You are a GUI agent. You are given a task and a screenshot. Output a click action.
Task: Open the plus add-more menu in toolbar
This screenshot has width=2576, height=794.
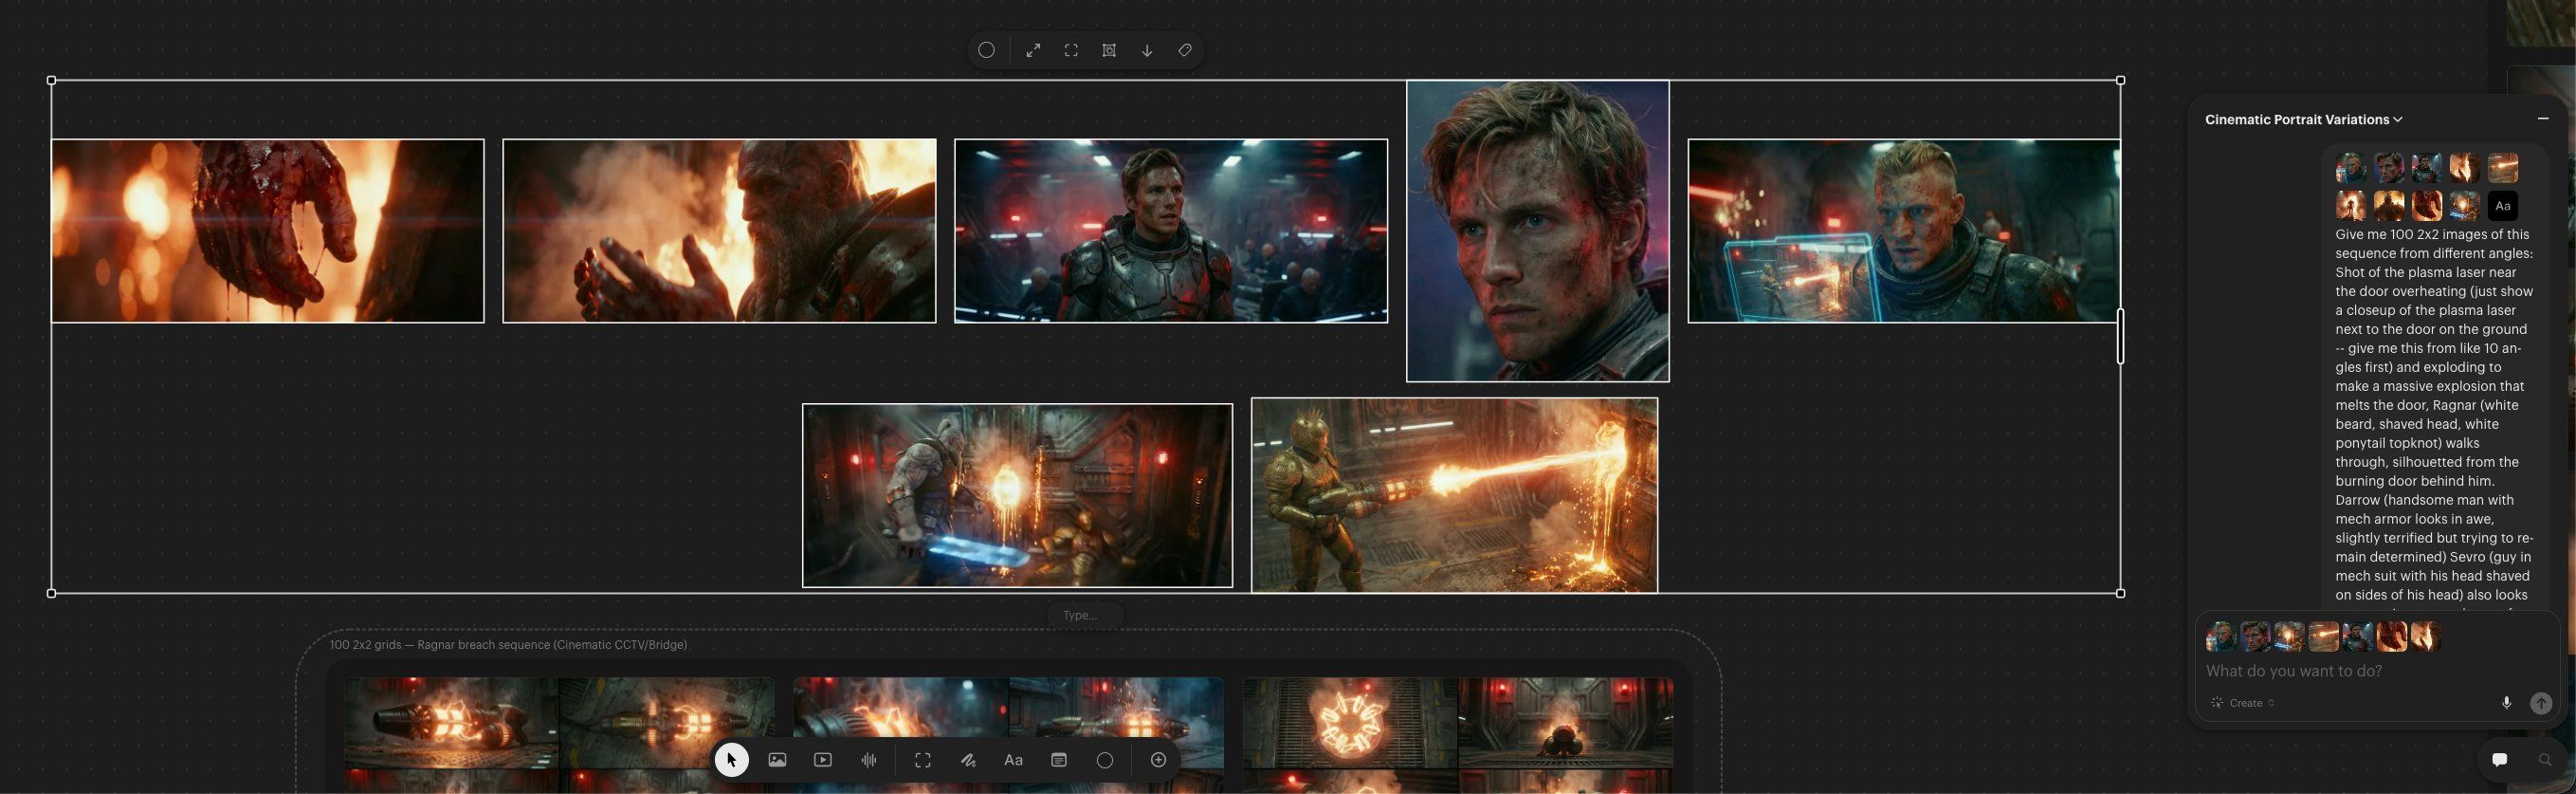[1158, 760]
